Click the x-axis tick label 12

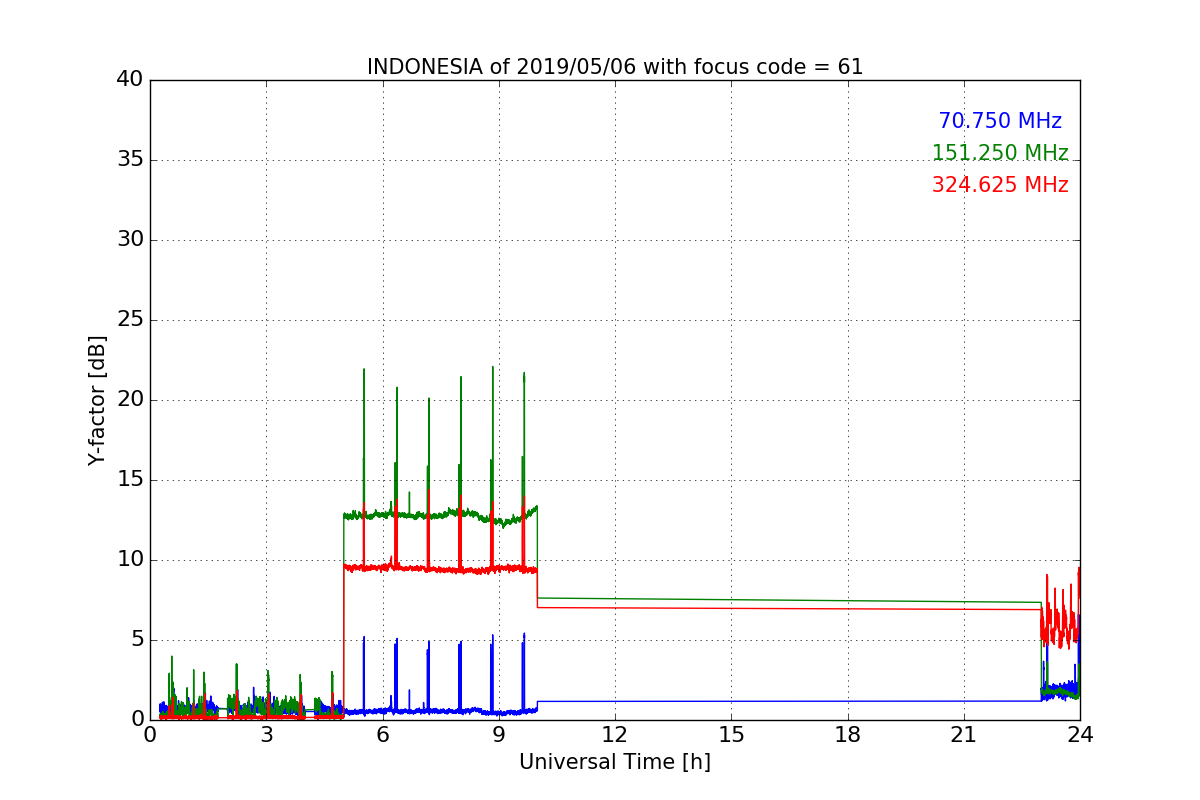coord(615,735)
